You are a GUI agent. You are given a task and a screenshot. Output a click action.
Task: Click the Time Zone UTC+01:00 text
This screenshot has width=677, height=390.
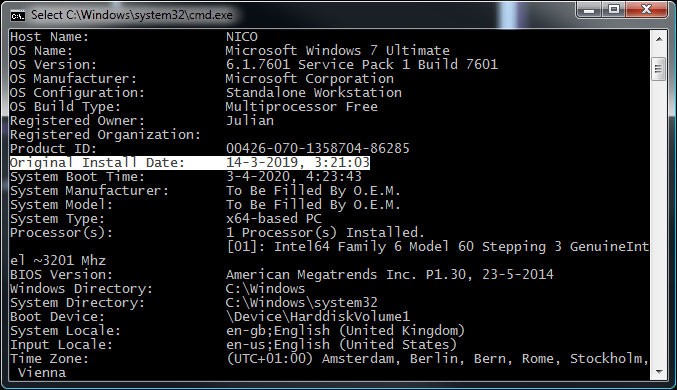pos(269,358)
